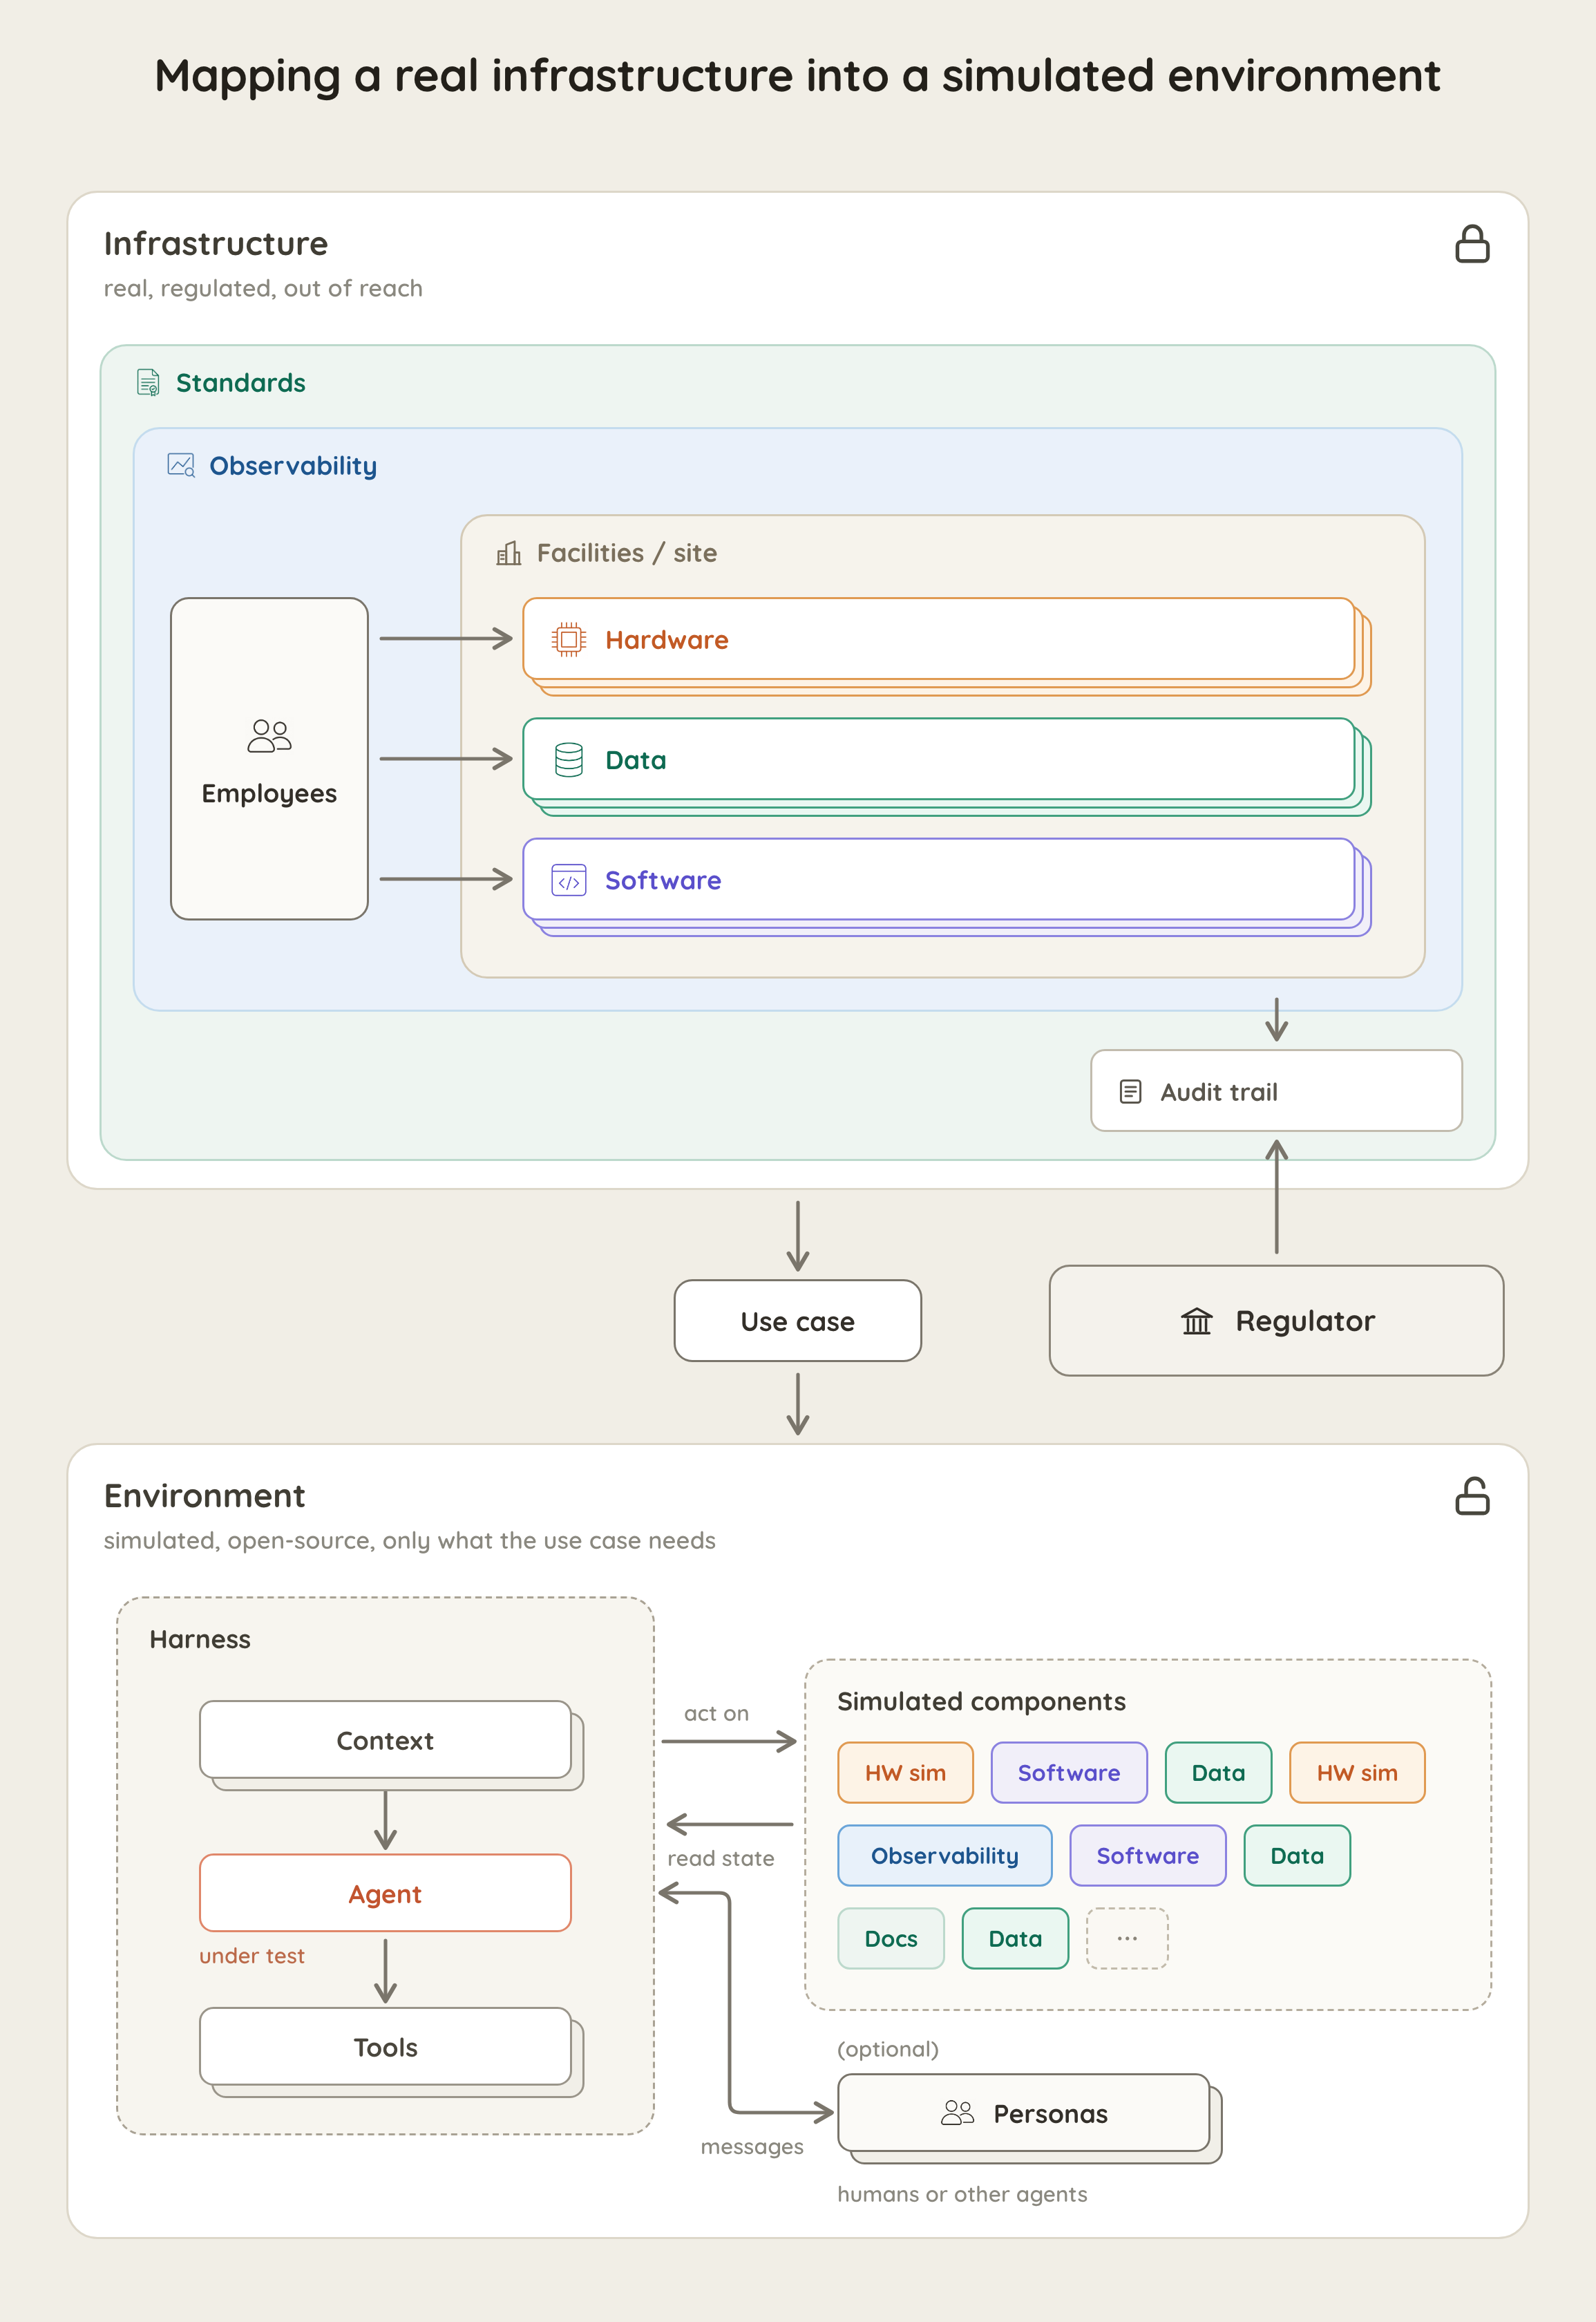Select the Software card in Facilities
Screen dimensions: 1596x2322
[x=939, y=880]
